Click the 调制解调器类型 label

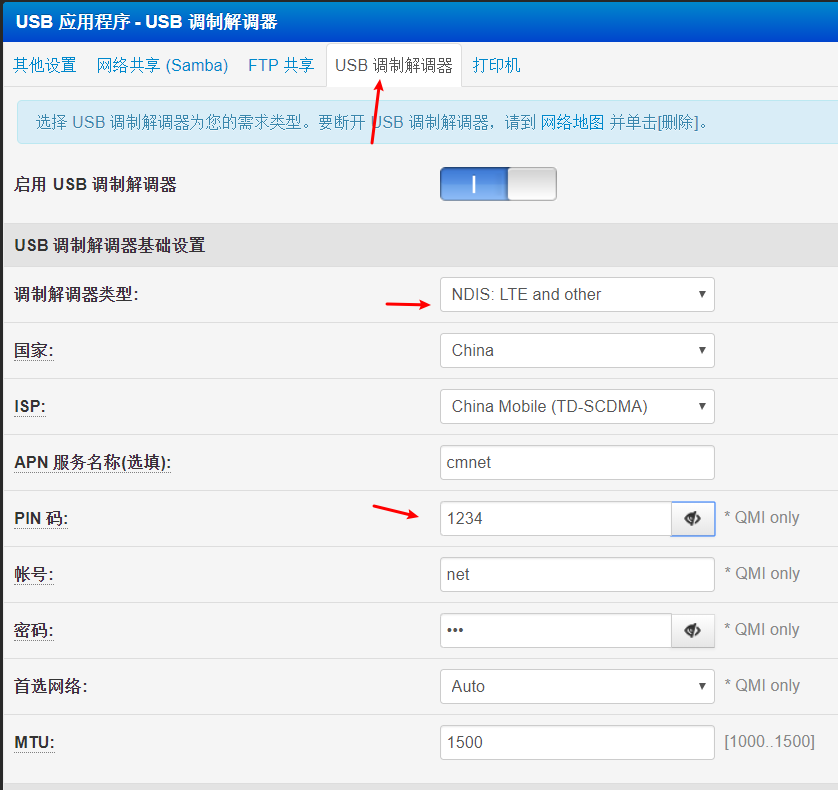(x=76, y=294)
